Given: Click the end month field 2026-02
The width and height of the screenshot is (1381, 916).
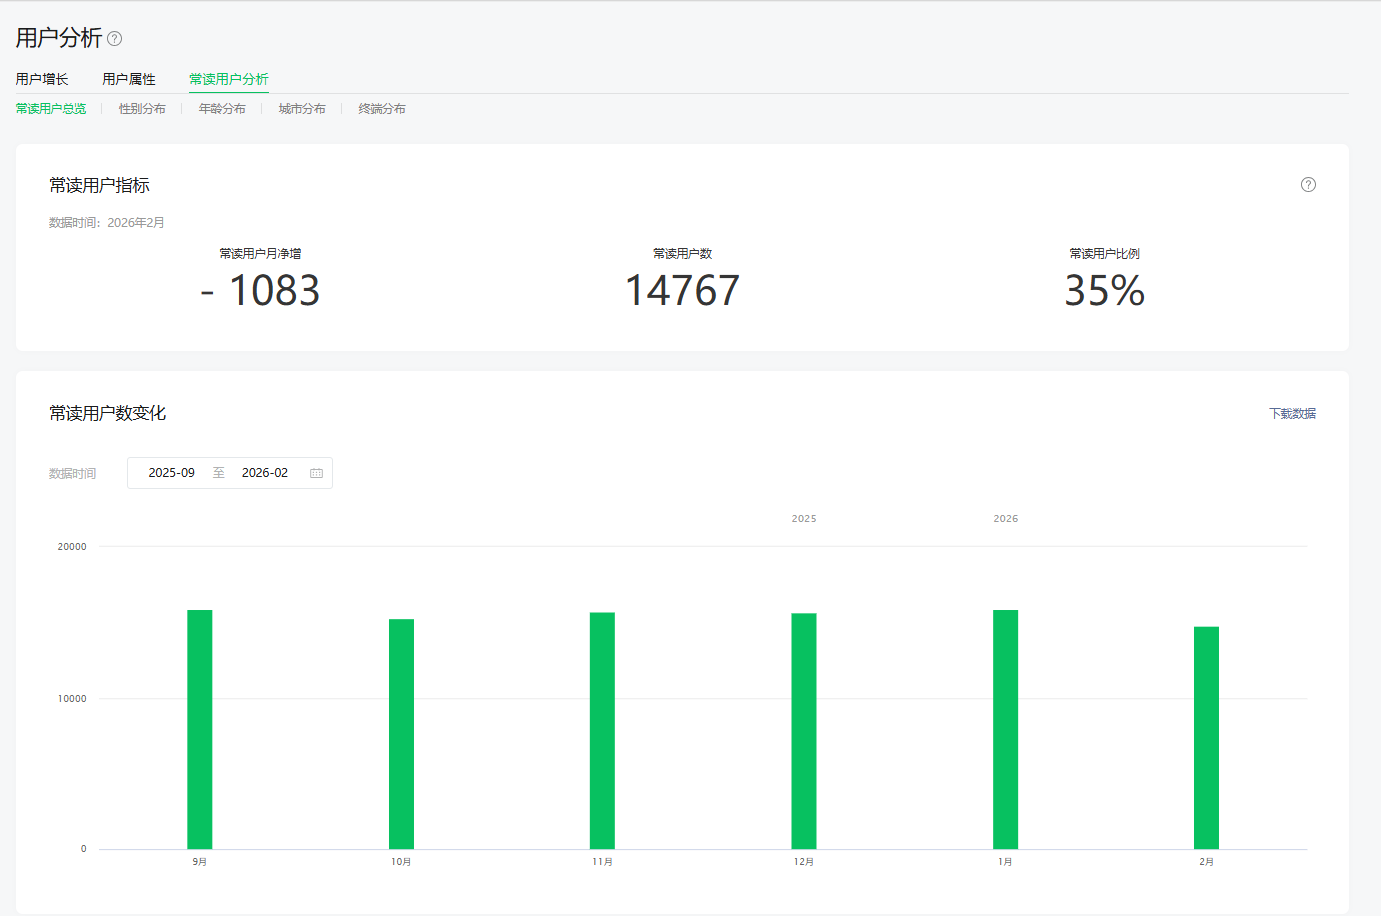Looking at the screenshot, I should (x=265, y=473).
